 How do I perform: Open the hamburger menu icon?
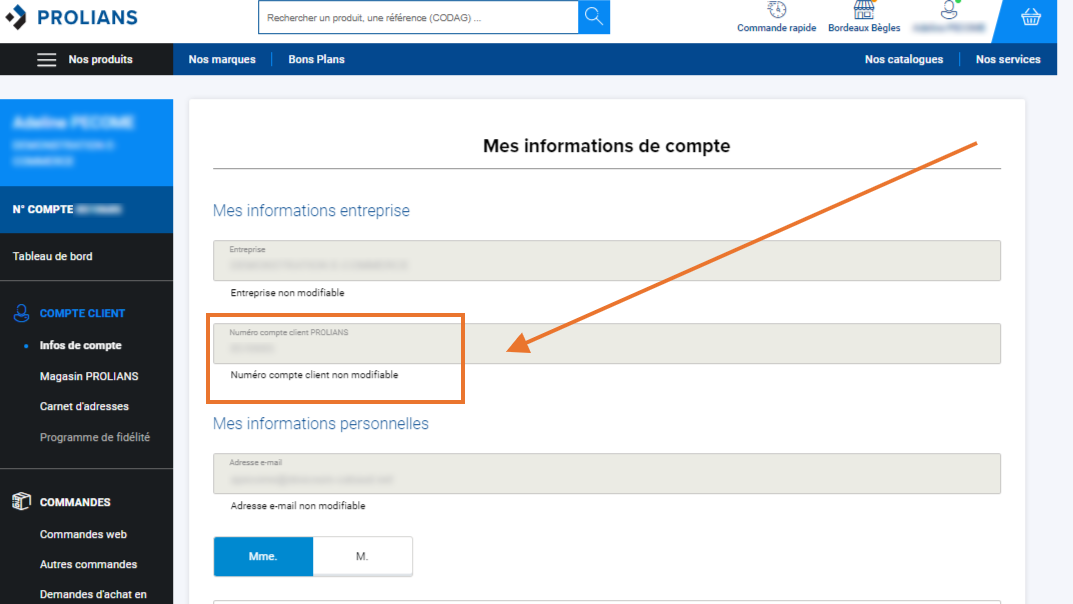(47, 60)
